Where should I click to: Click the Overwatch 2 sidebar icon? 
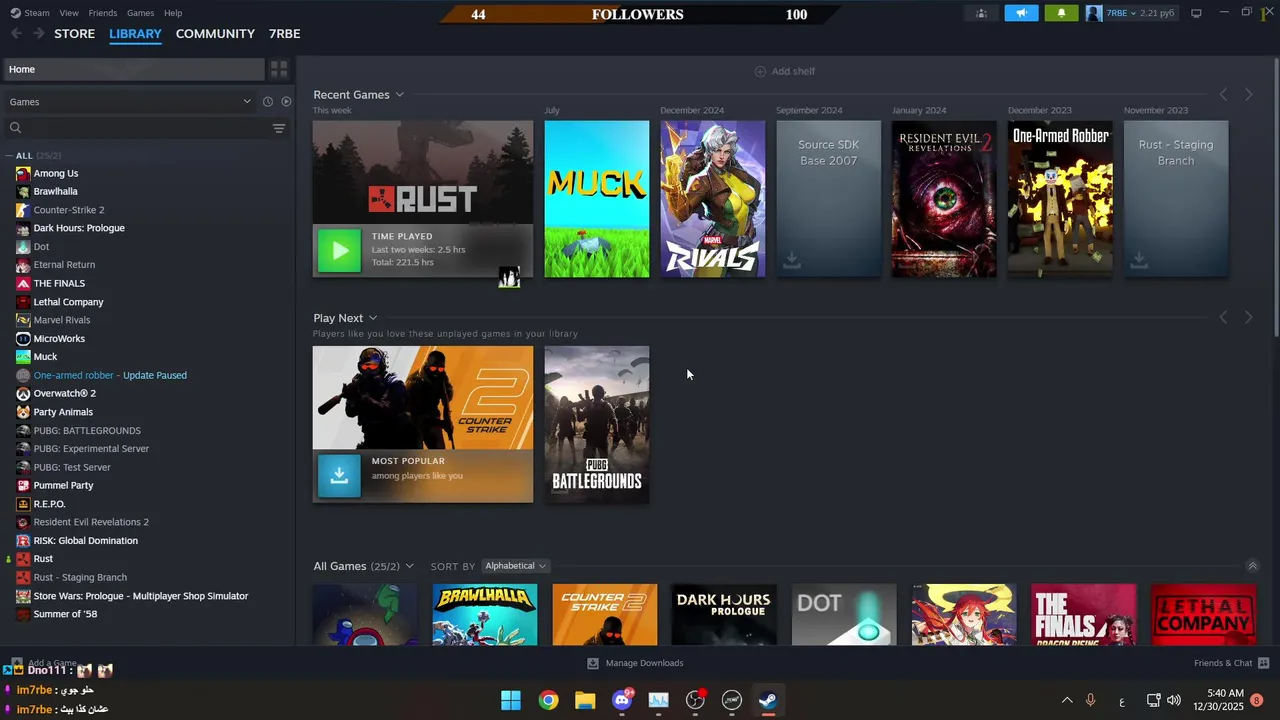(23, 393)
